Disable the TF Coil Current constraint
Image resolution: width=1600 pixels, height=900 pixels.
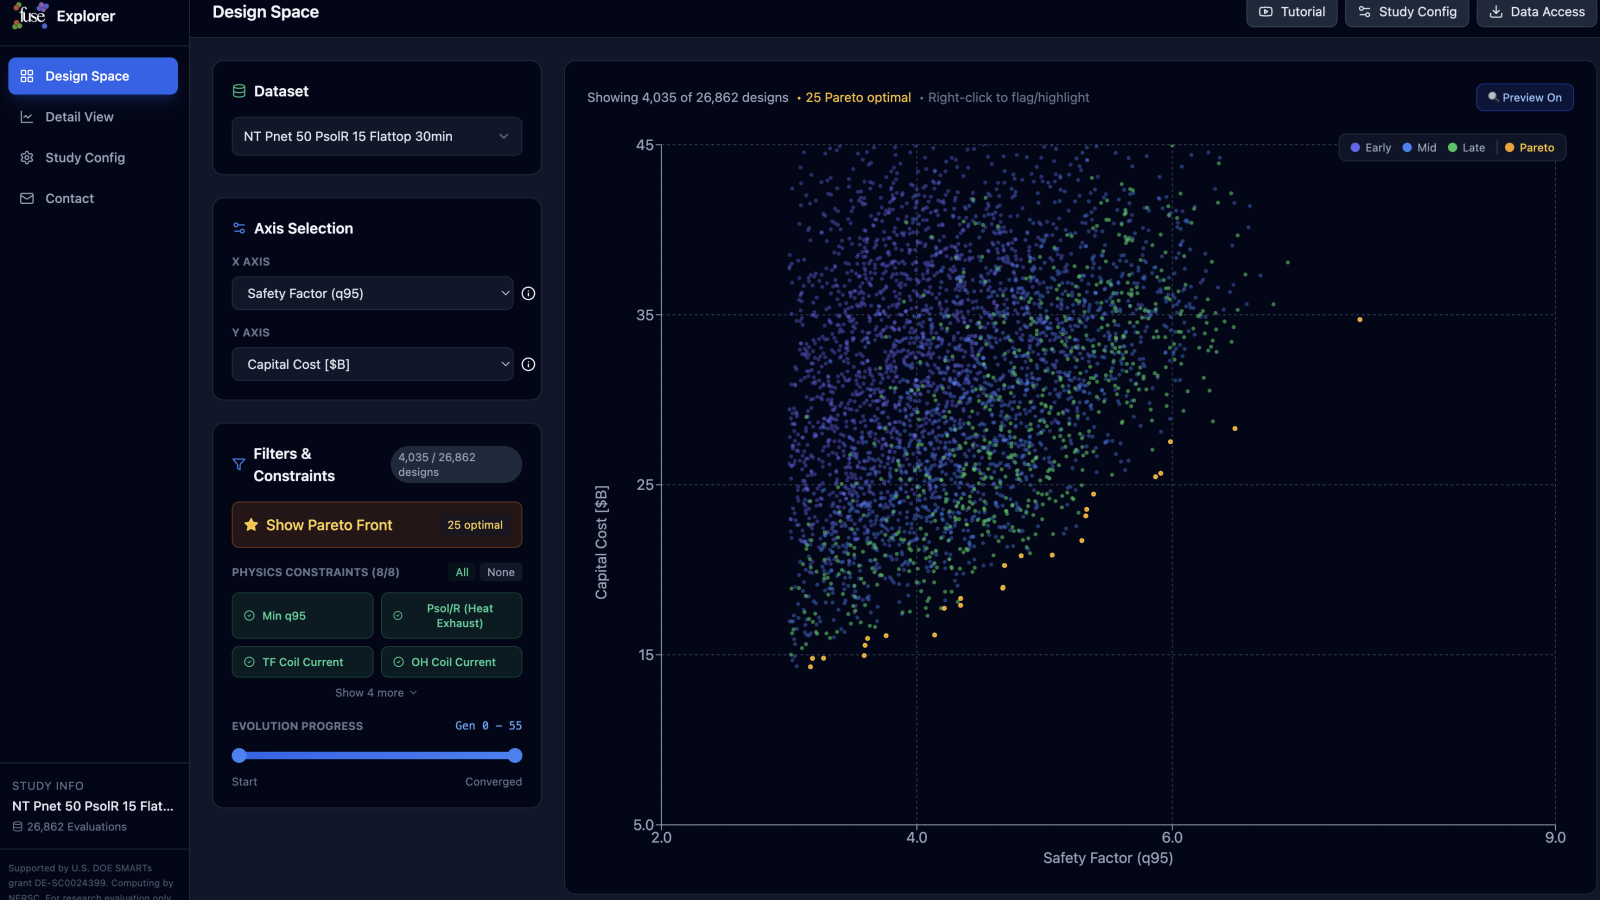click(x=302, y=662)
